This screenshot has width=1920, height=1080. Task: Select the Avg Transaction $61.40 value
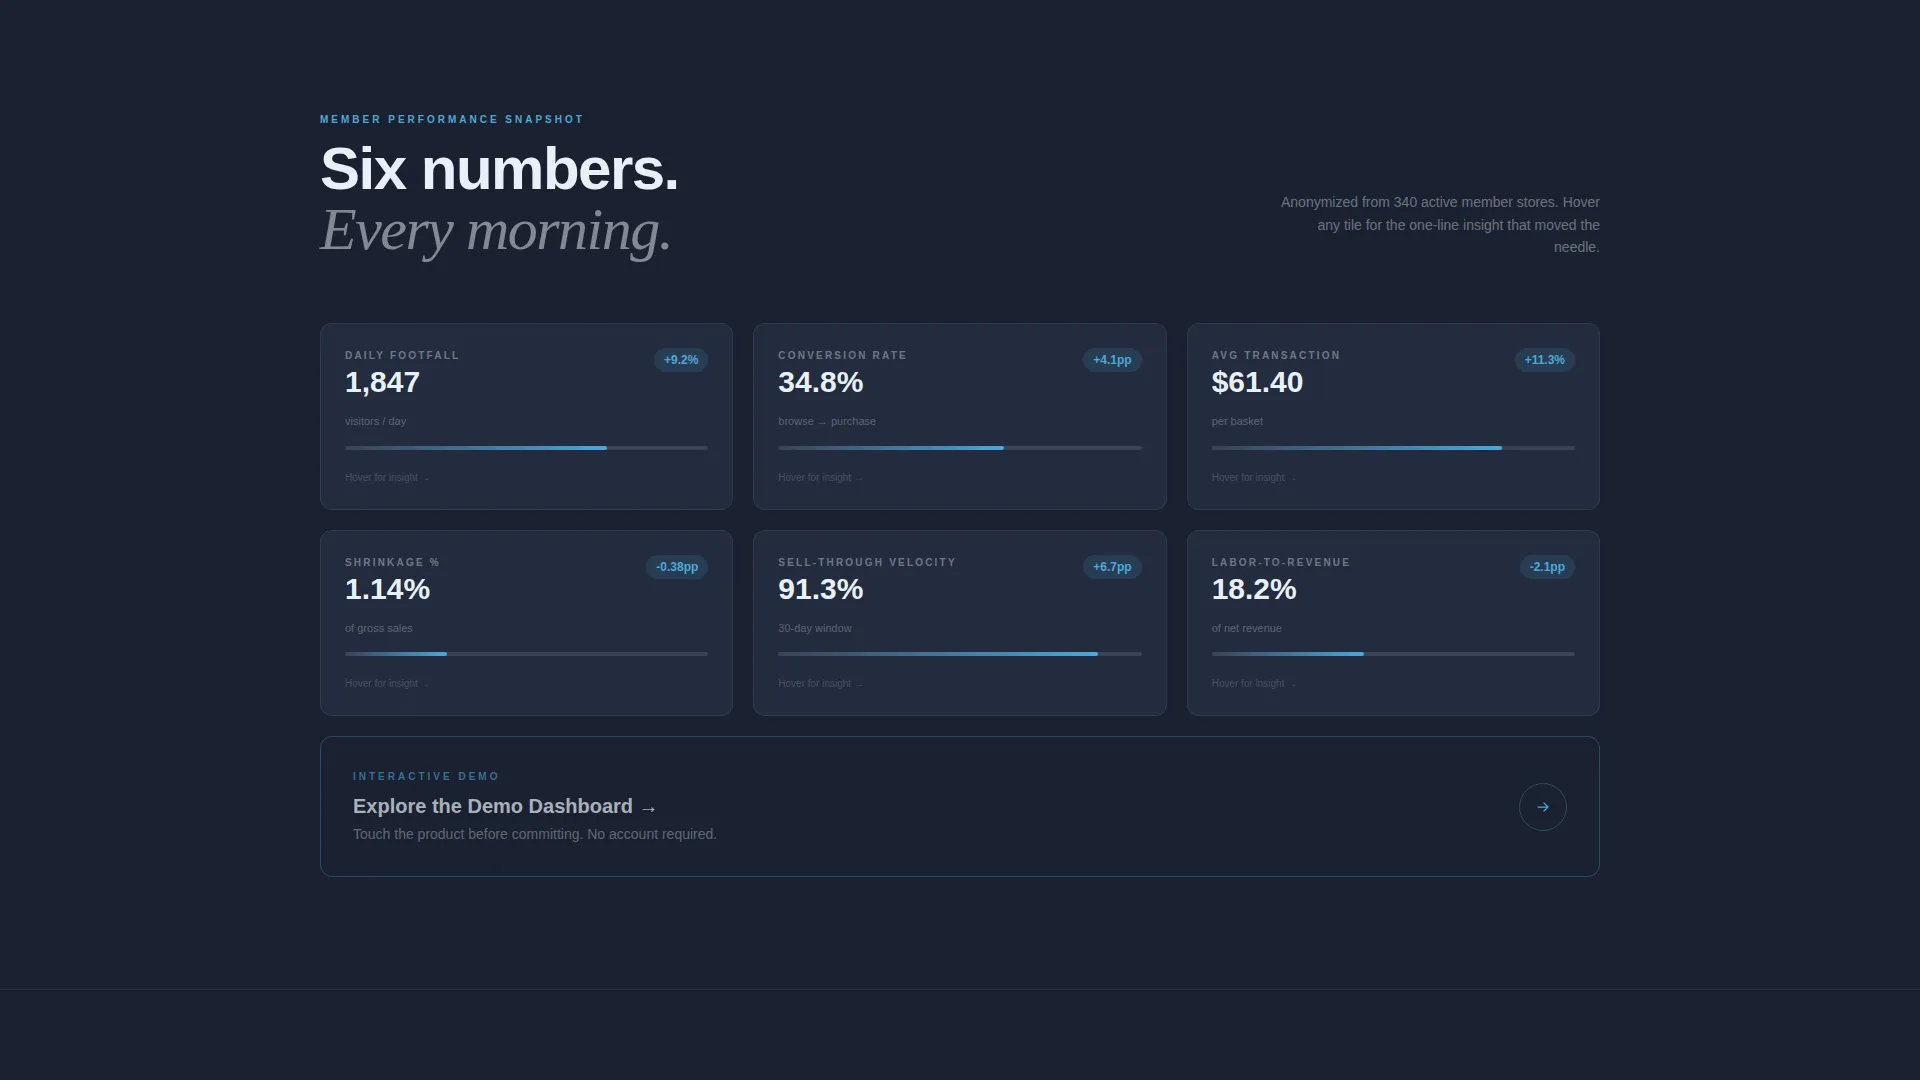coord(1257,382)
